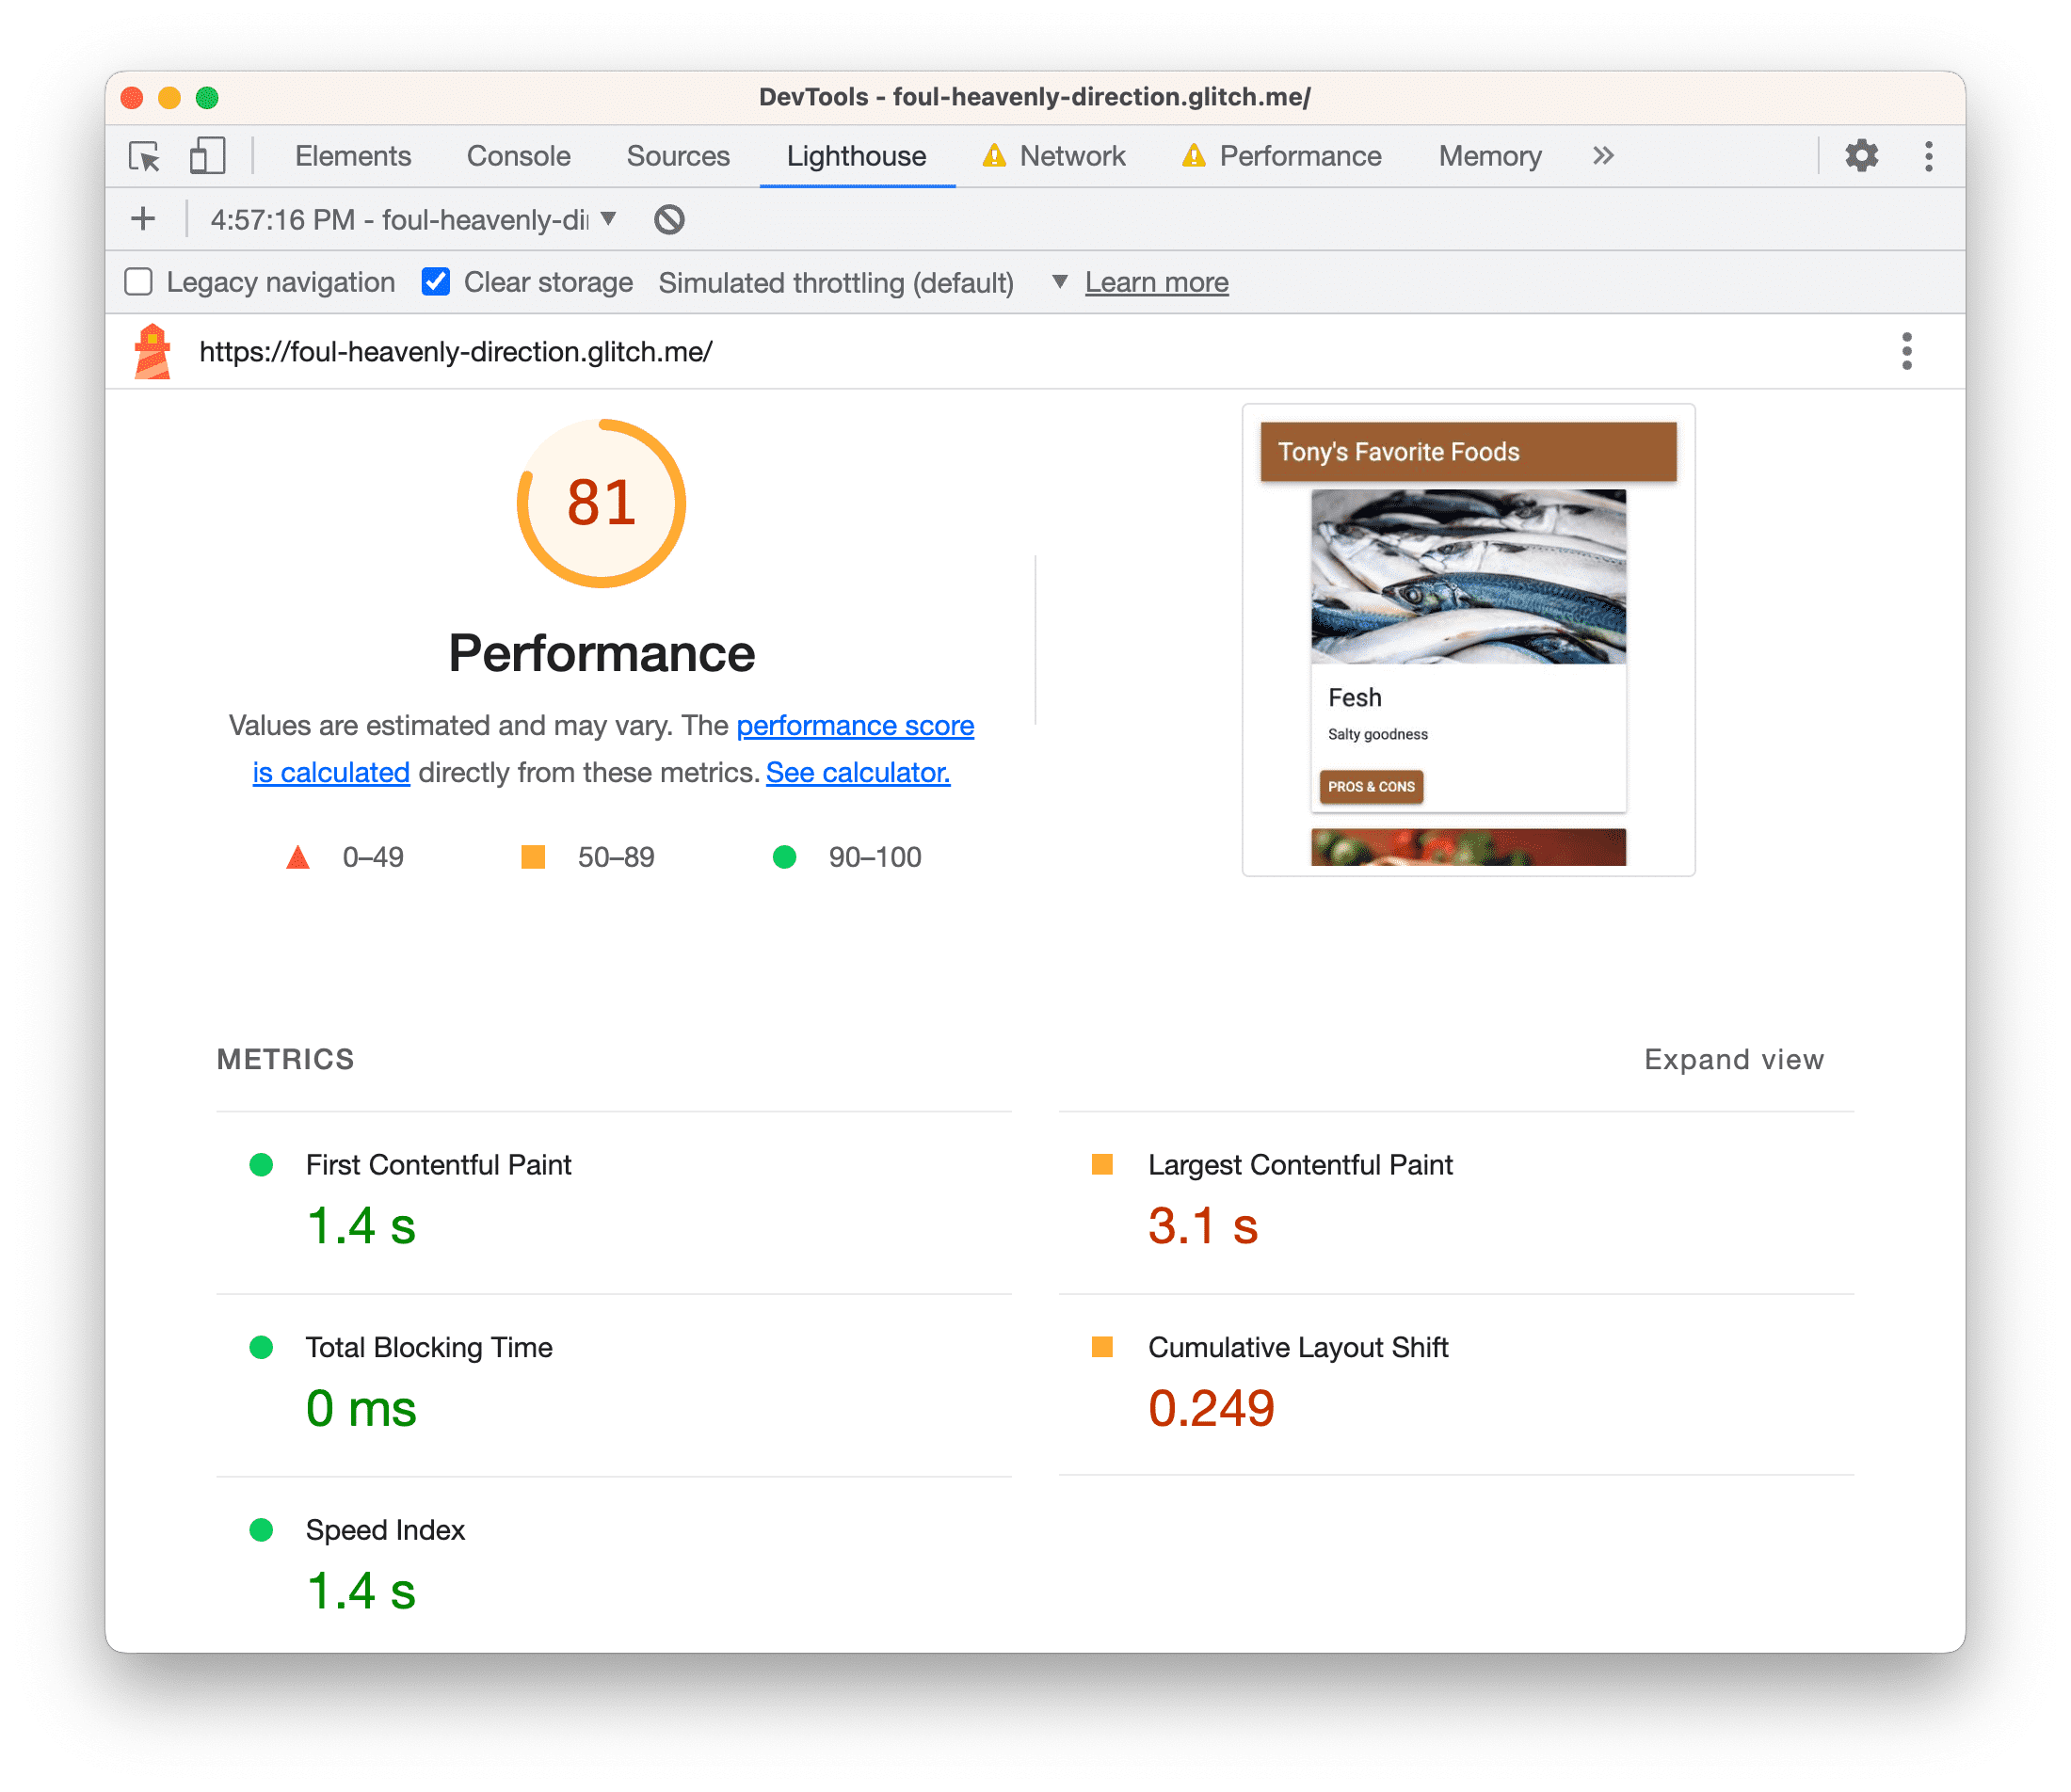This screenshot has height=1792, width=2071.
Task: Click the device toggle icon
Action: point(206,156)
